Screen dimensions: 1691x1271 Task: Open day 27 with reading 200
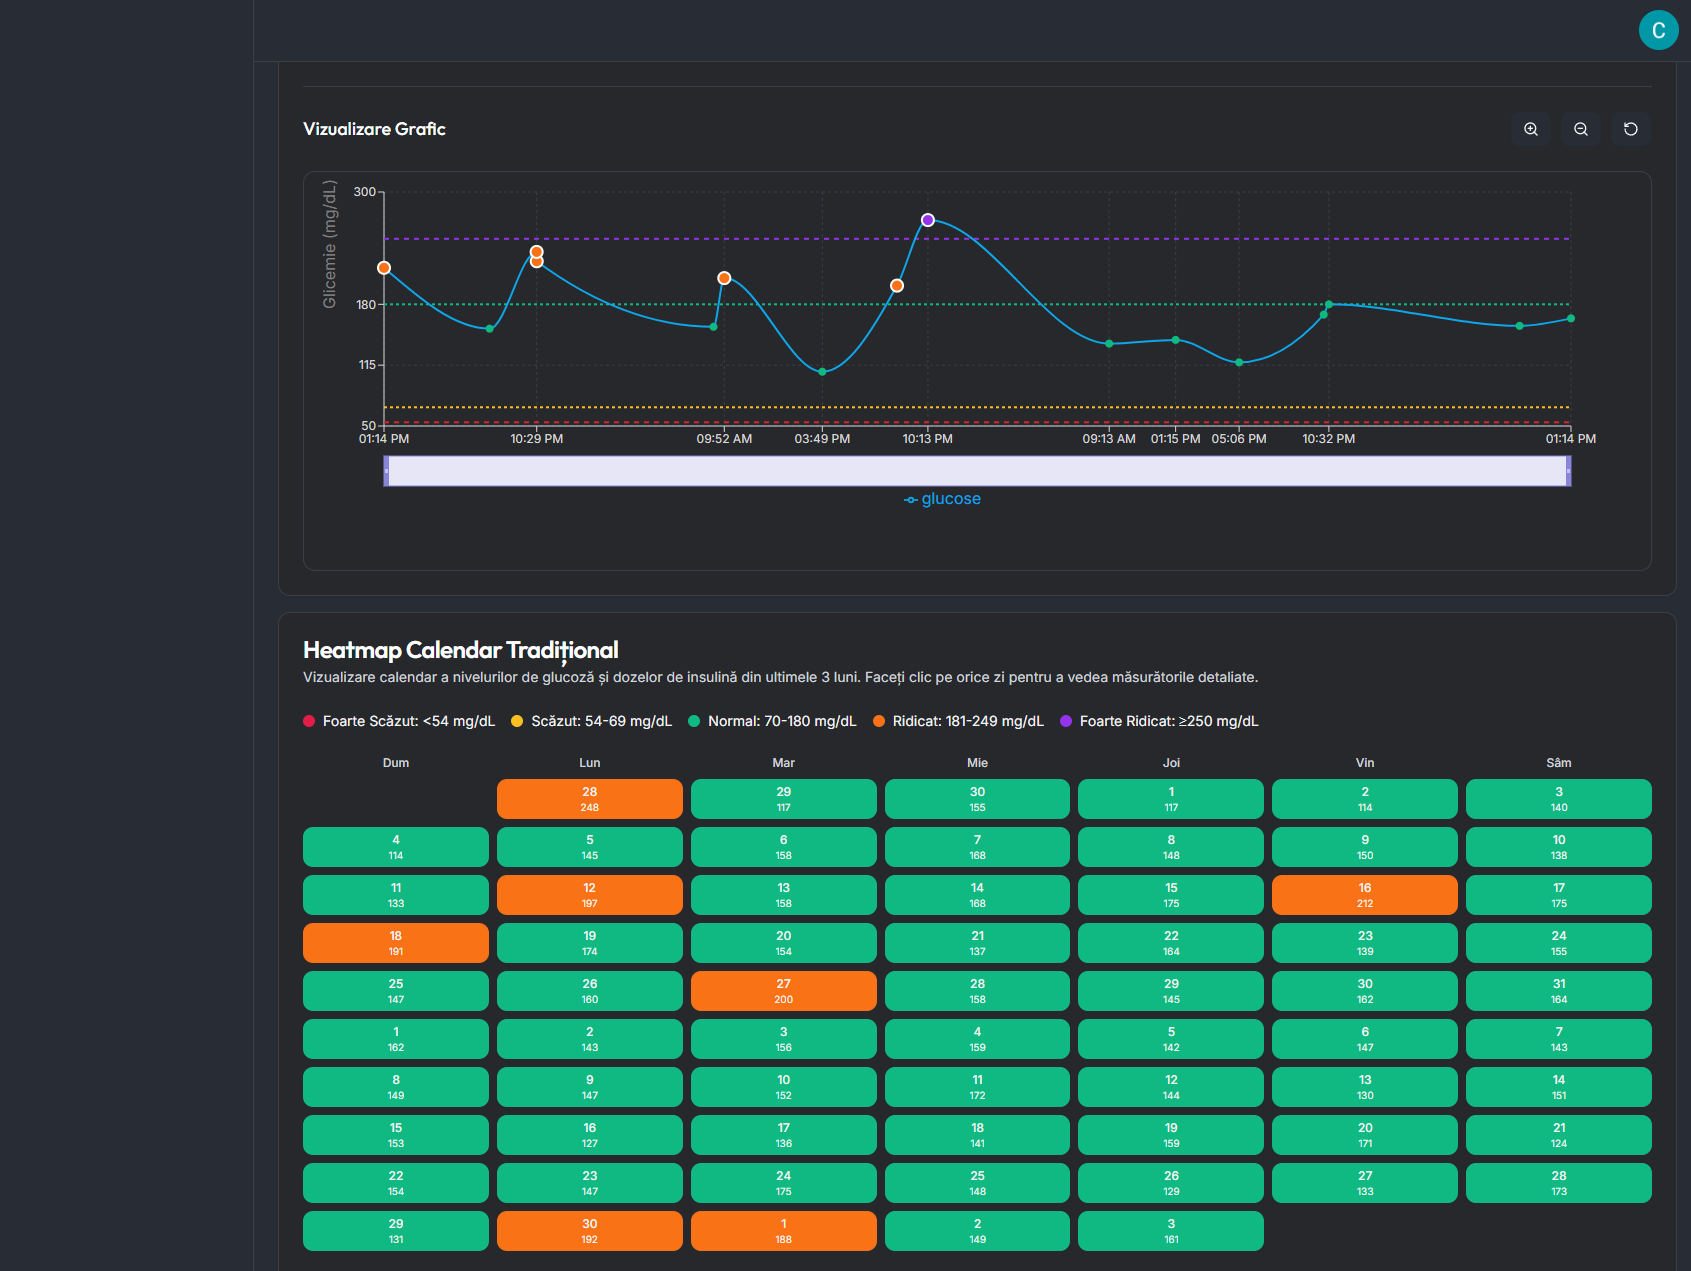click(x=783, y=990)
